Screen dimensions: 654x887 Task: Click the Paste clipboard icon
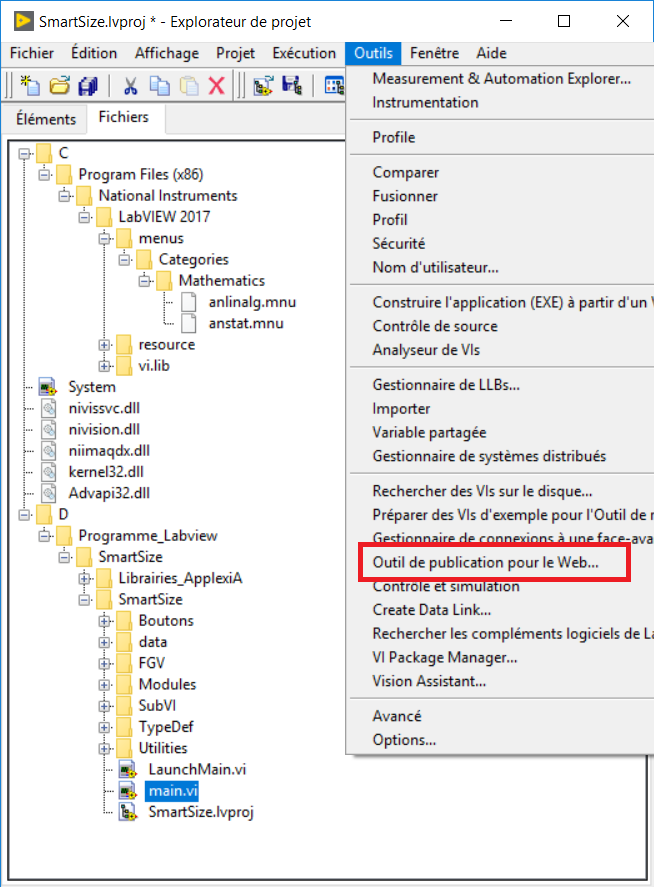pyautogui.click(x=189, y=86)
